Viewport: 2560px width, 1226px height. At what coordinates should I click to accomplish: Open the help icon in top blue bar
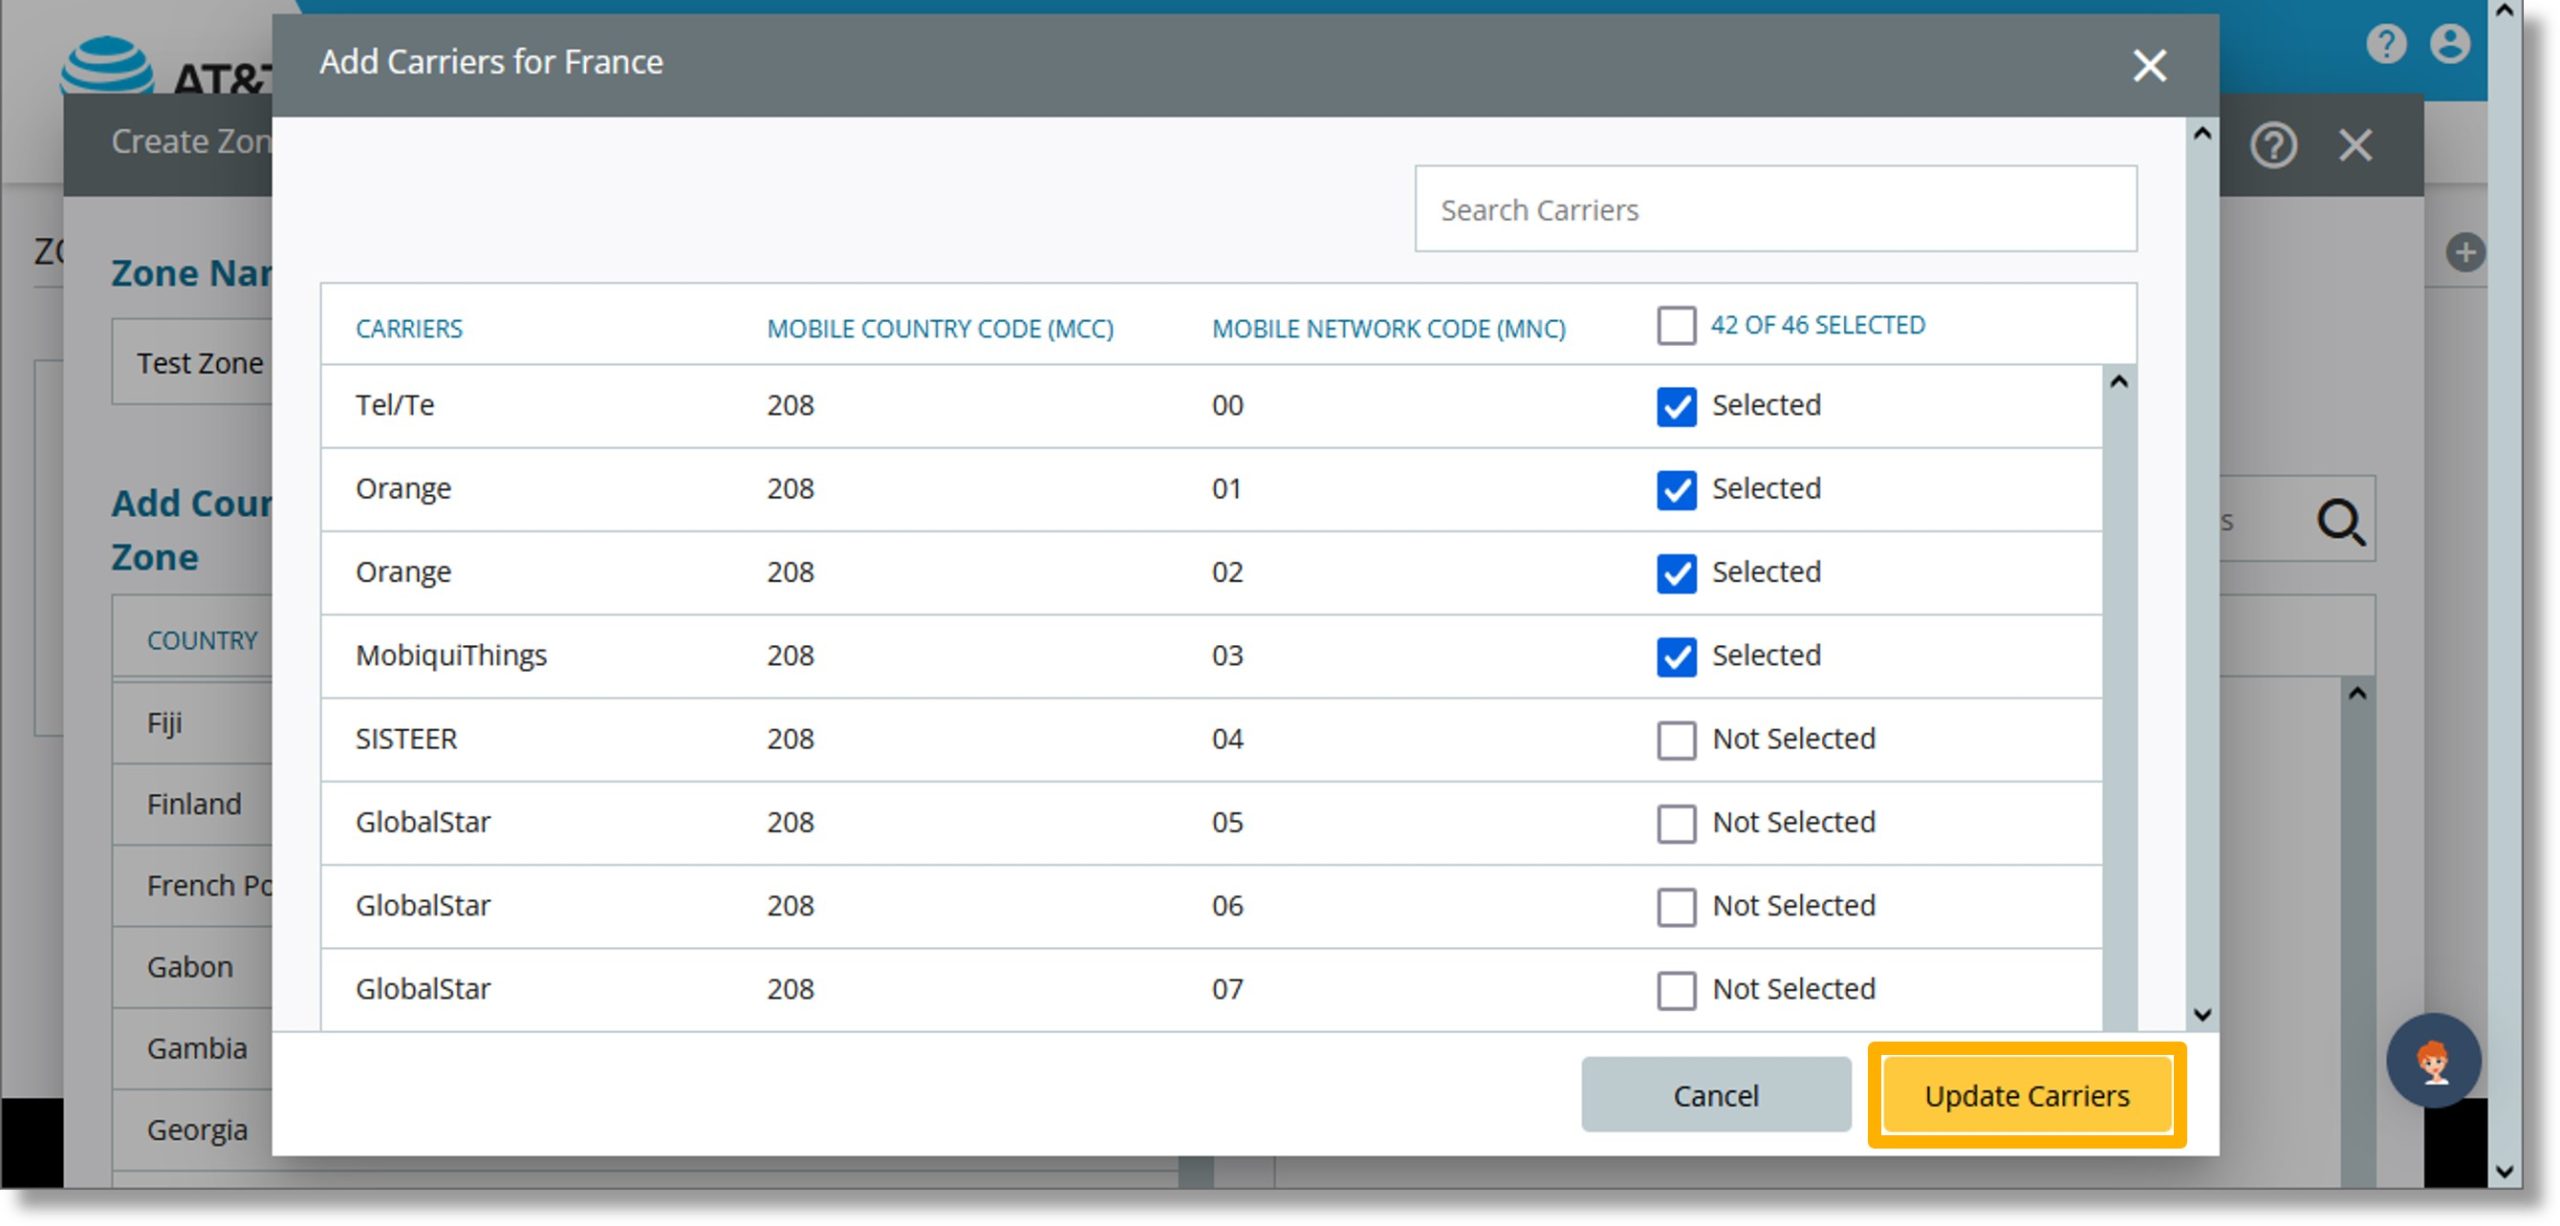pyautogui.click(x=2386, y=43)
